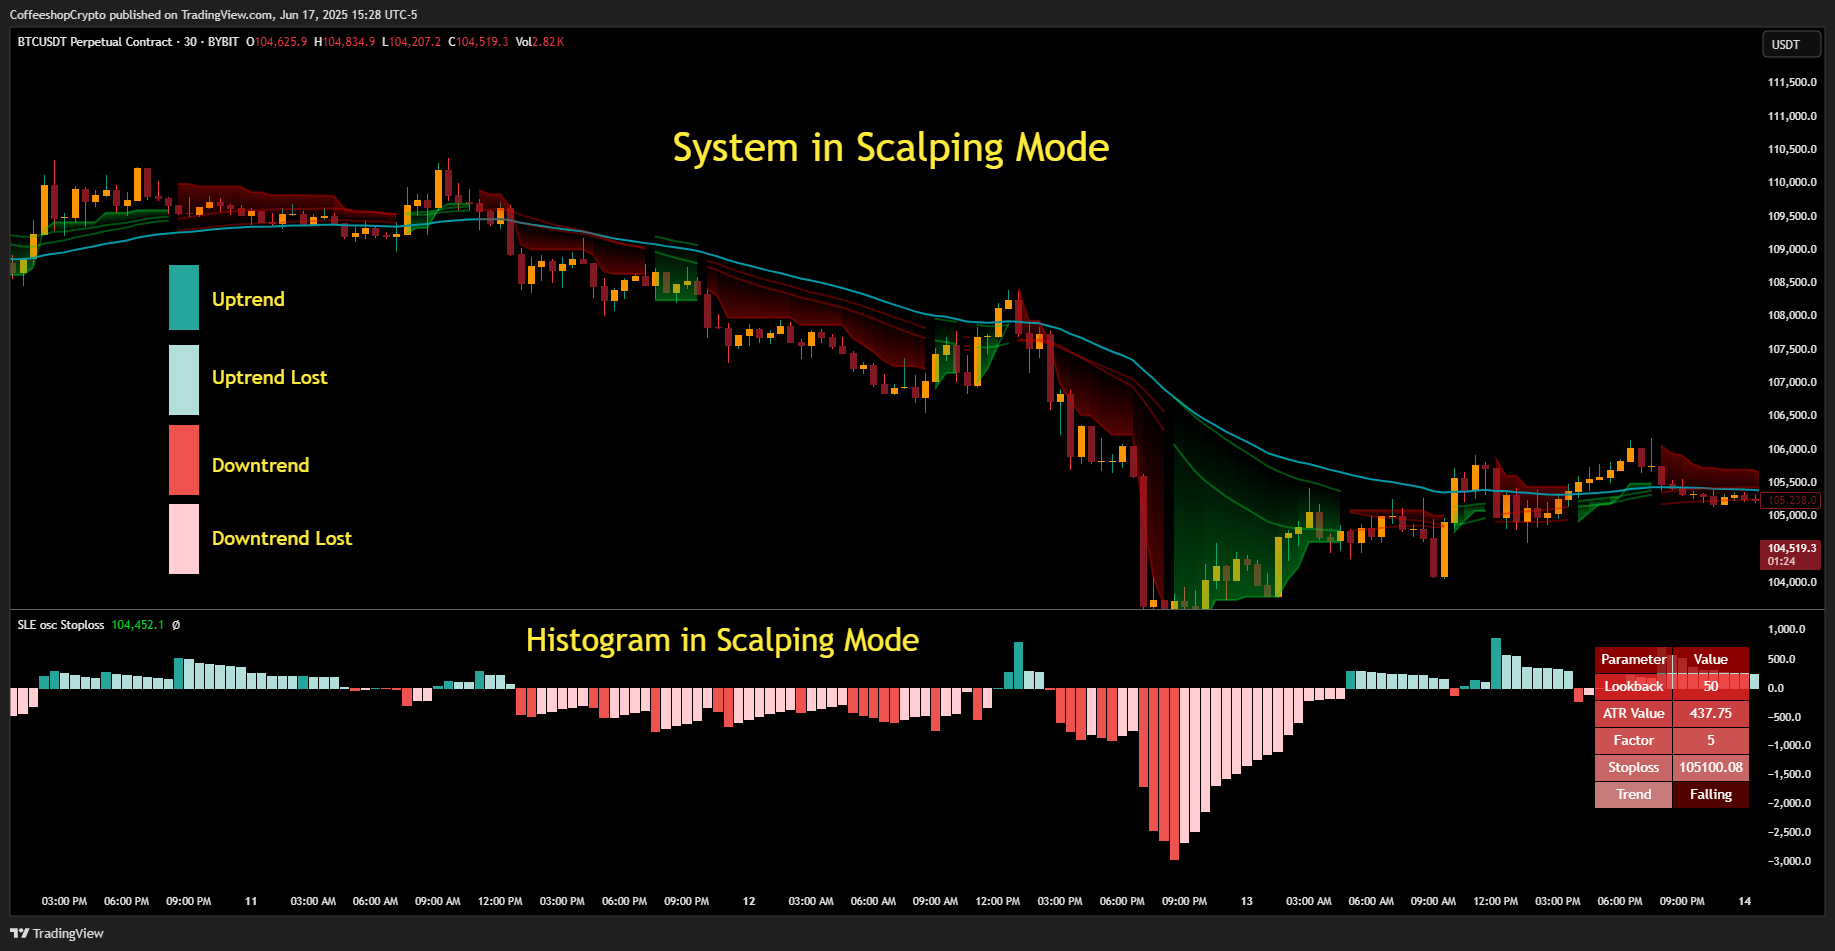Screen dimensions: 1835x951
Task: Click the 'Uptrend Lost' legend label
Action: (270, 377)
